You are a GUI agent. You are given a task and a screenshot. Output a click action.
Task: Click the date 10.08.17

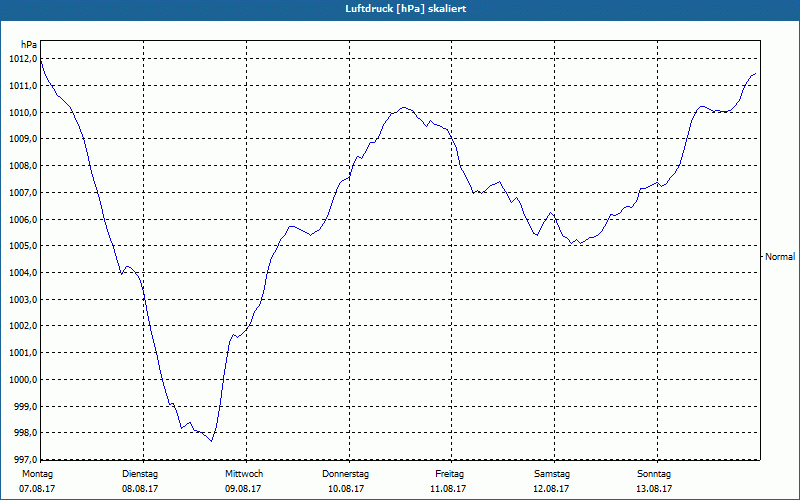click(x=346, y=489)
